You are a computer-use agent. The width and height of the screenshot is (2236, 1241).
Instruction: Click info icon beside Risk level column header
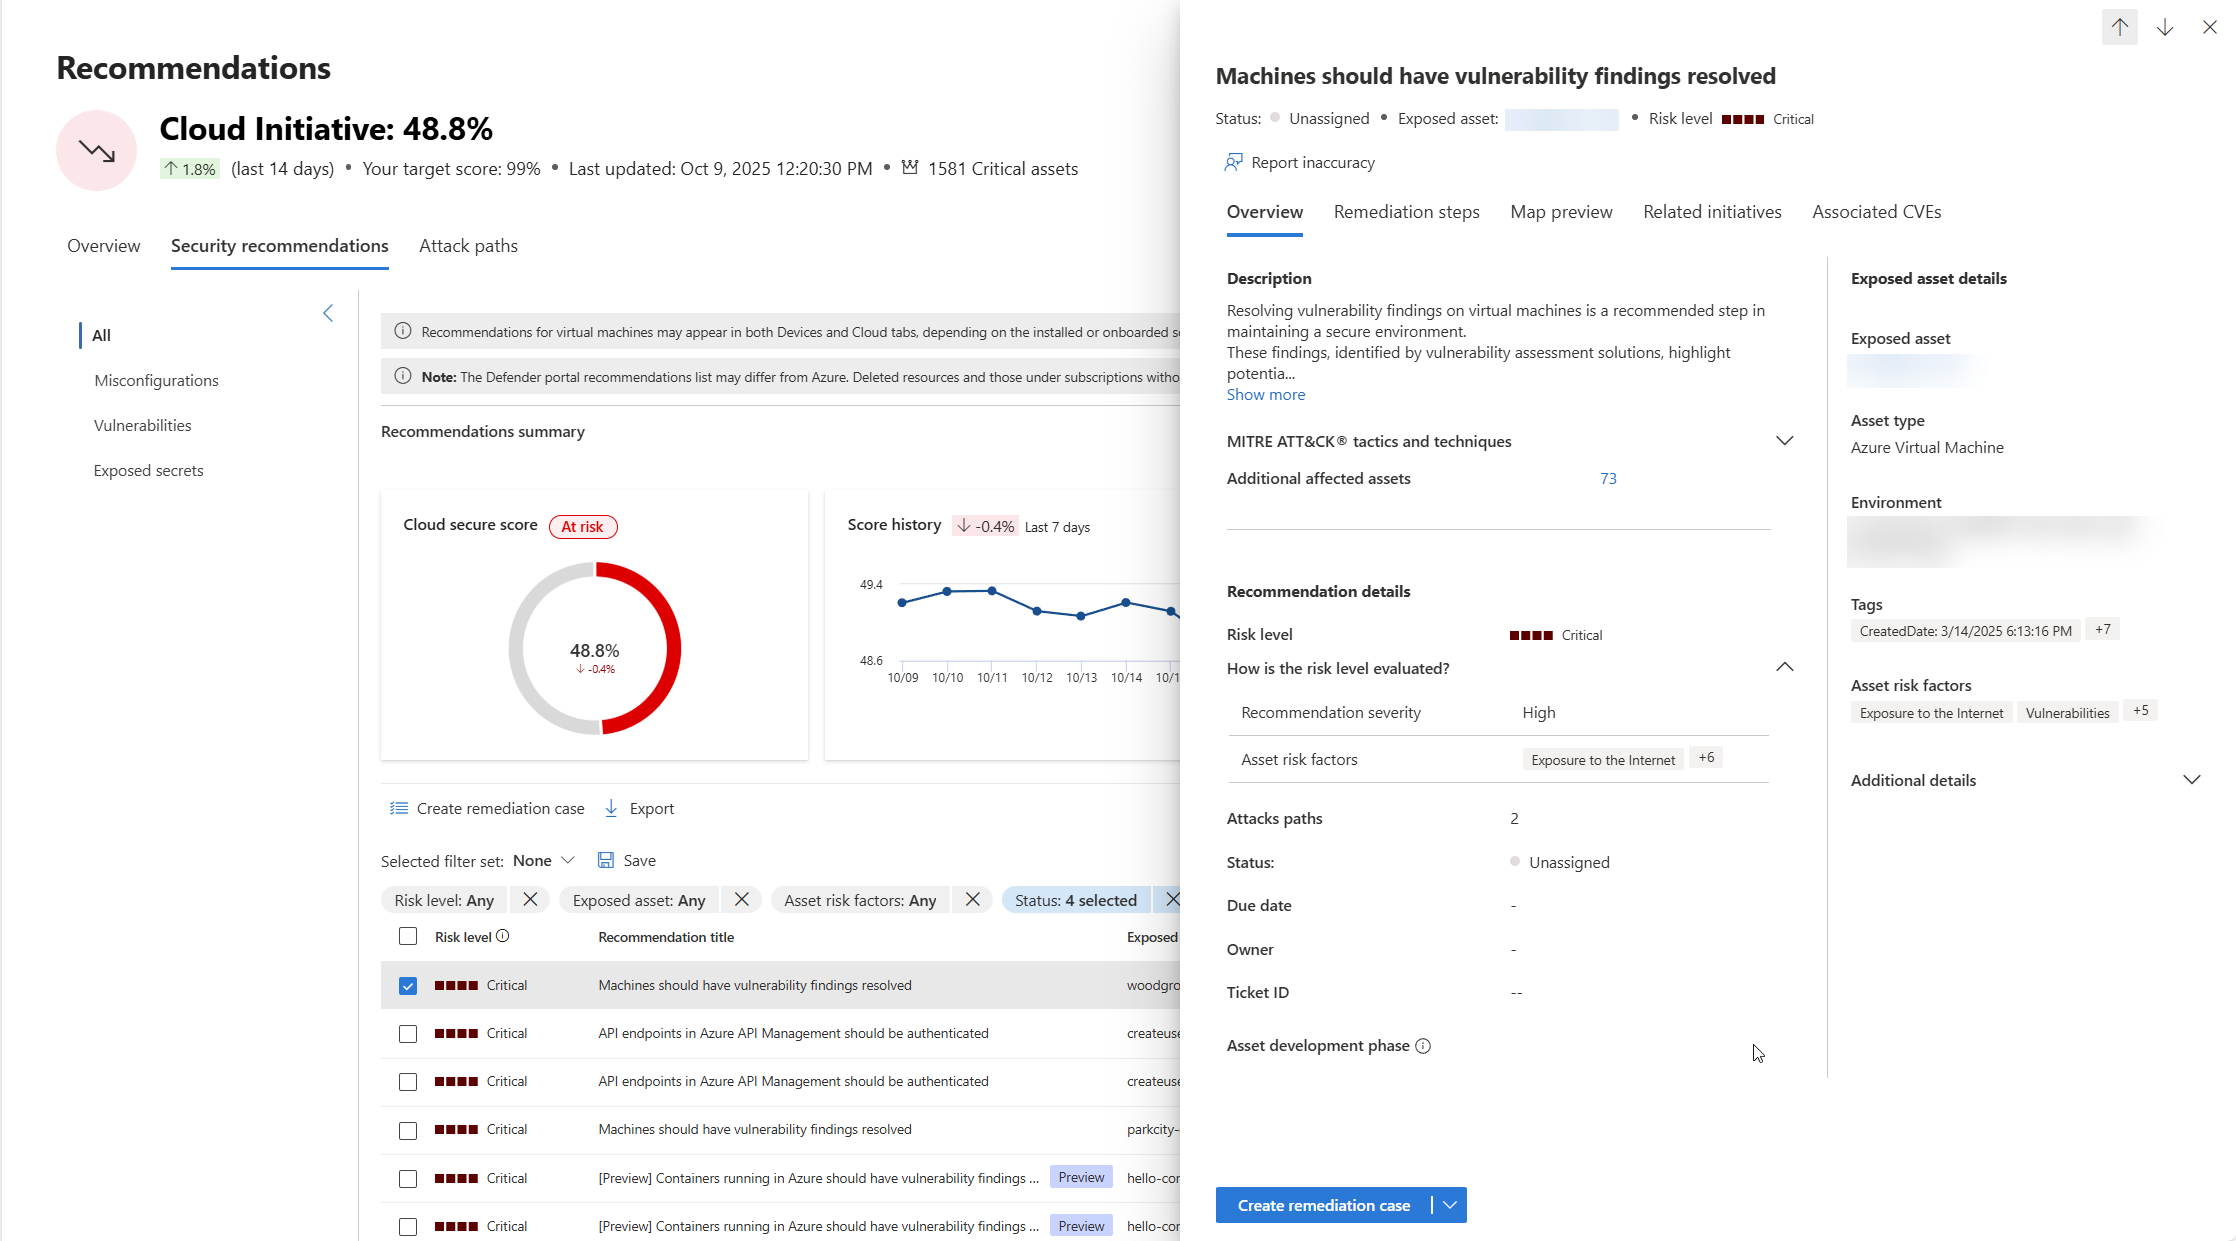pyautogui.click(x=503, y=936)
